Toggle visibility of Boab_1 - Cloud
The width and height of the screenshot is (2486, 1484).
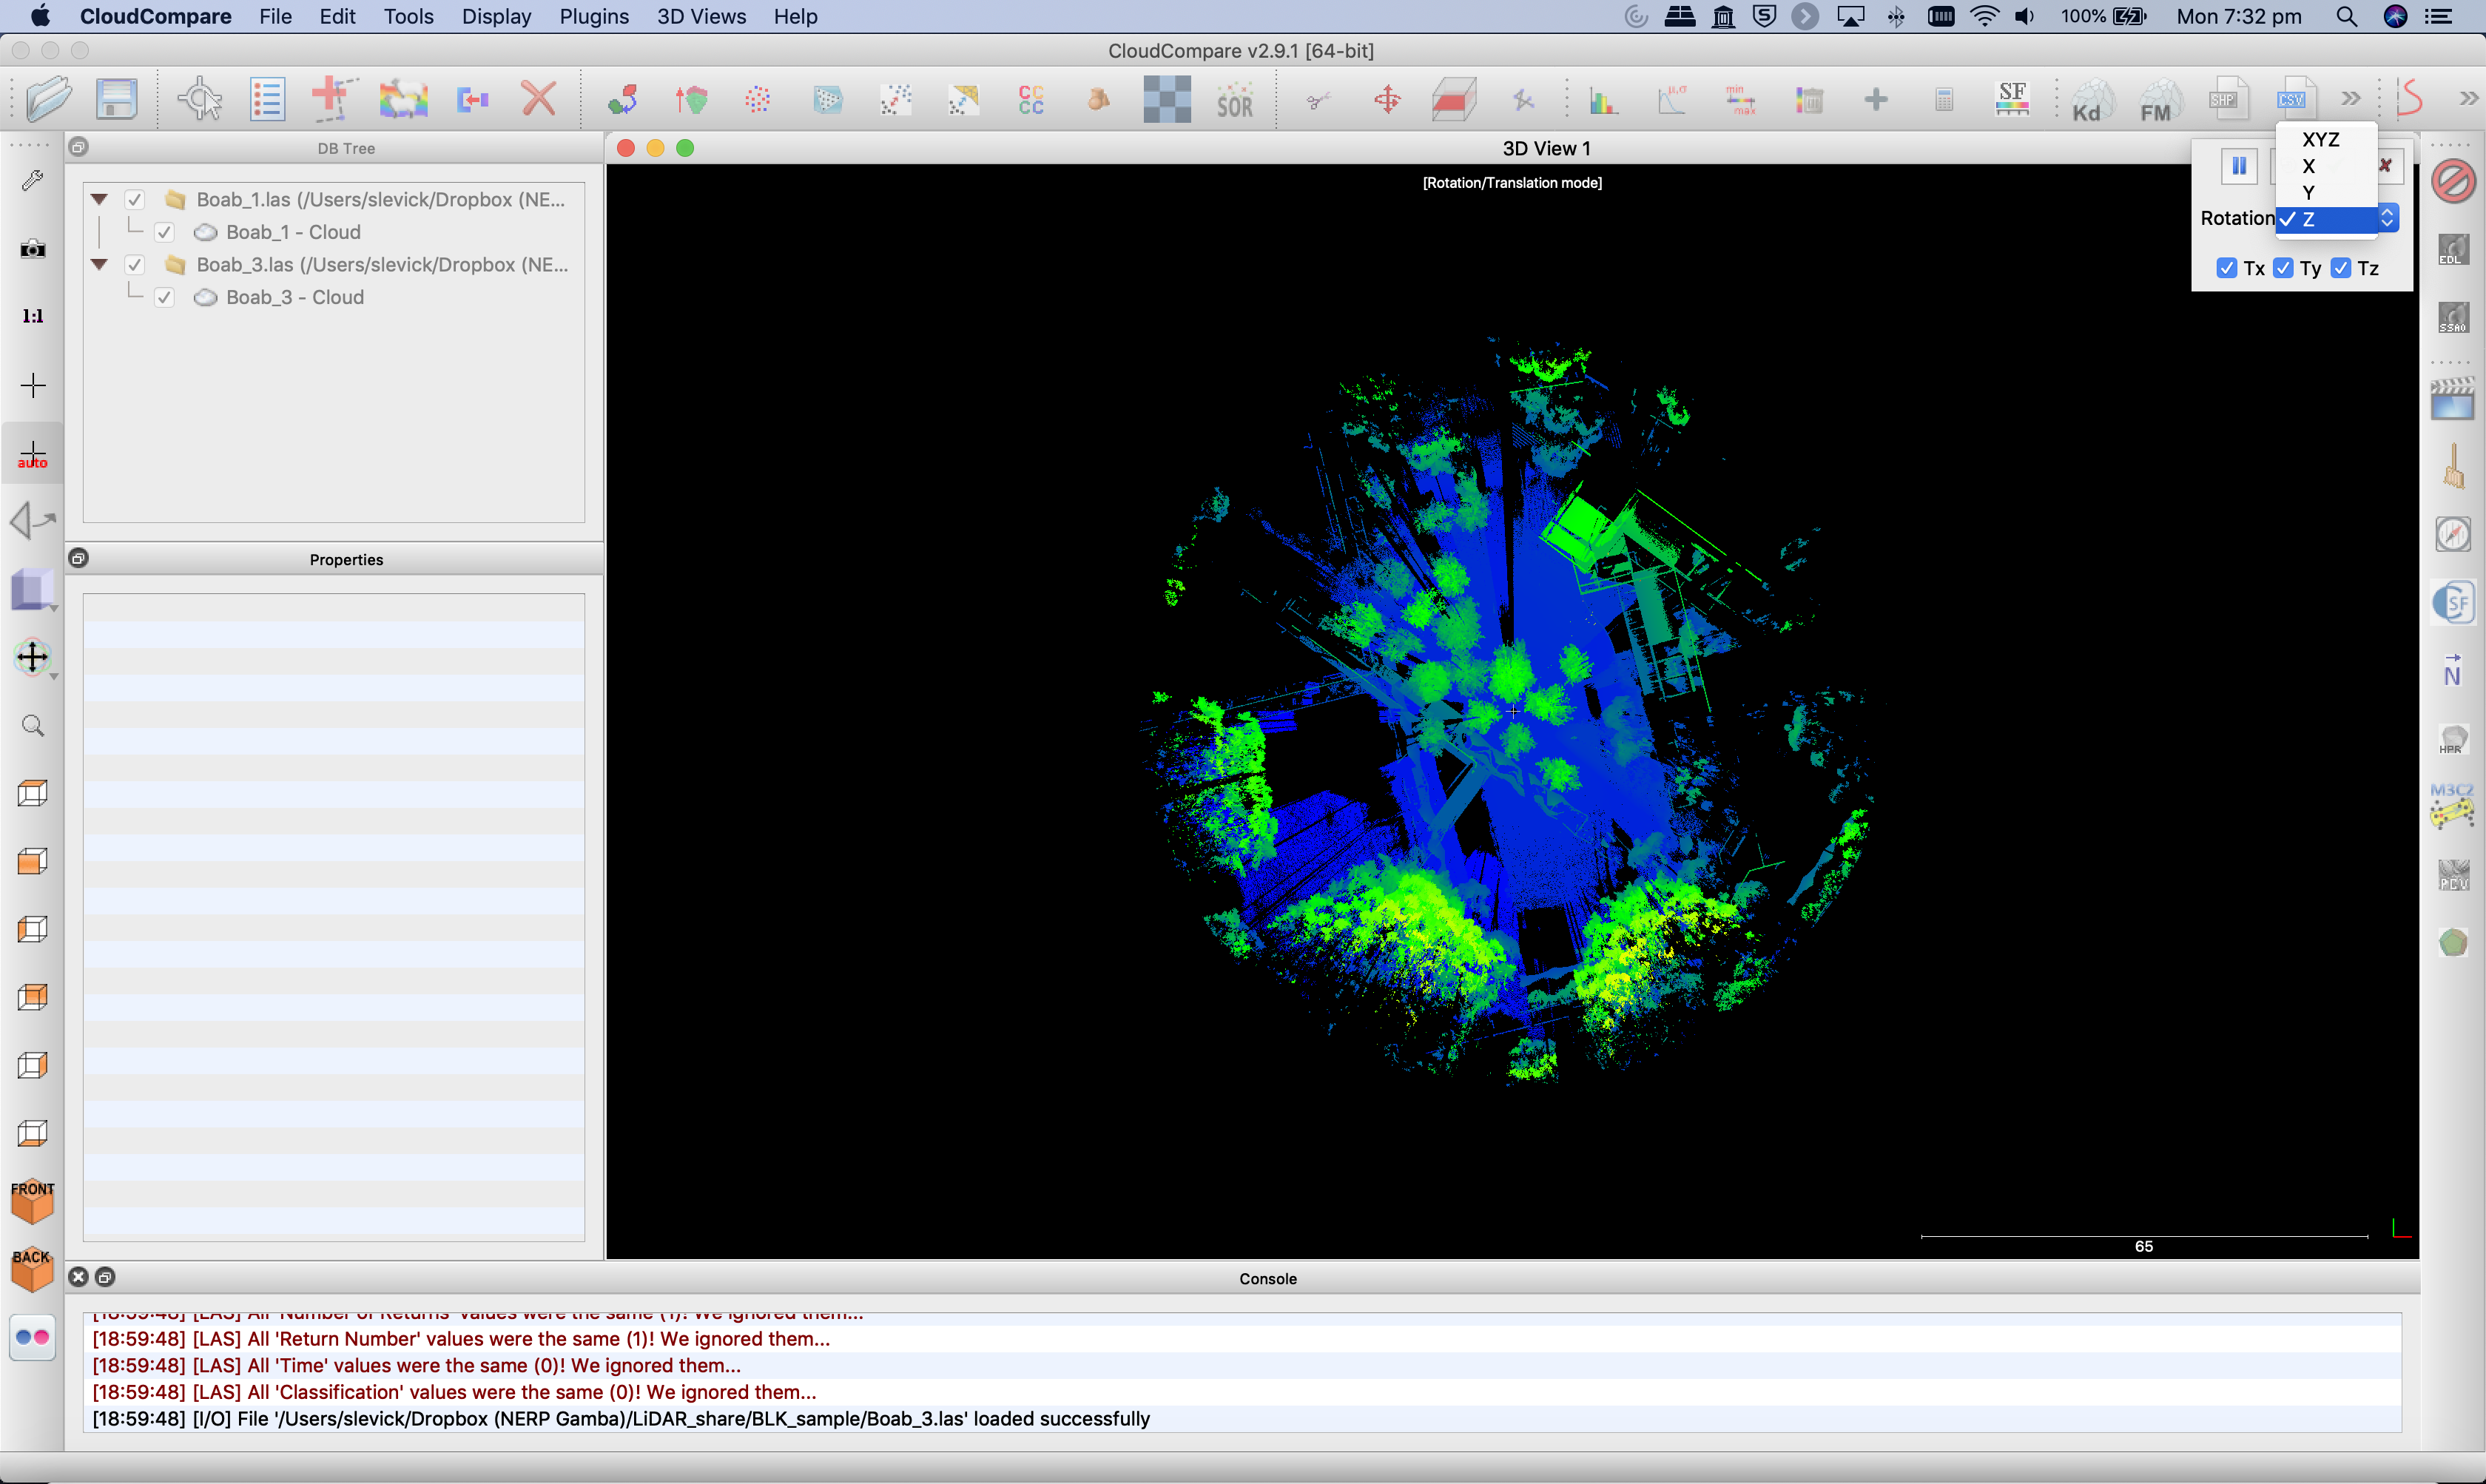click(x=165, y=232)
